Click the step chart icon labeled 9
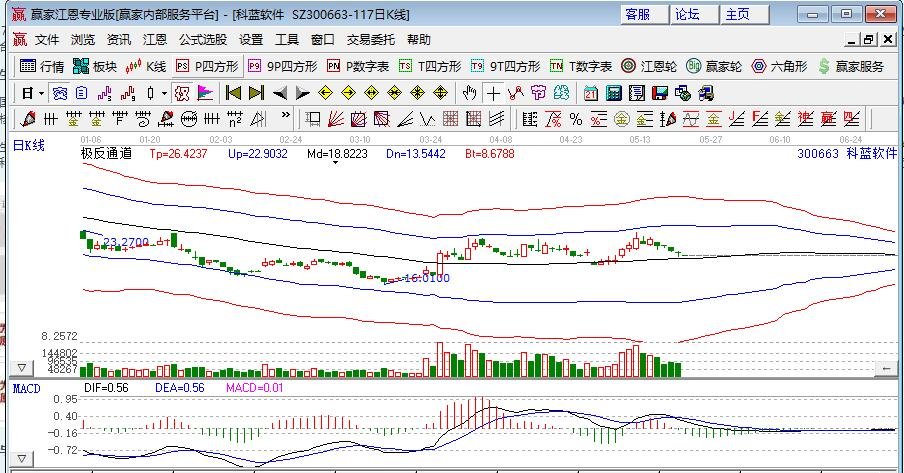 point(127,93)
